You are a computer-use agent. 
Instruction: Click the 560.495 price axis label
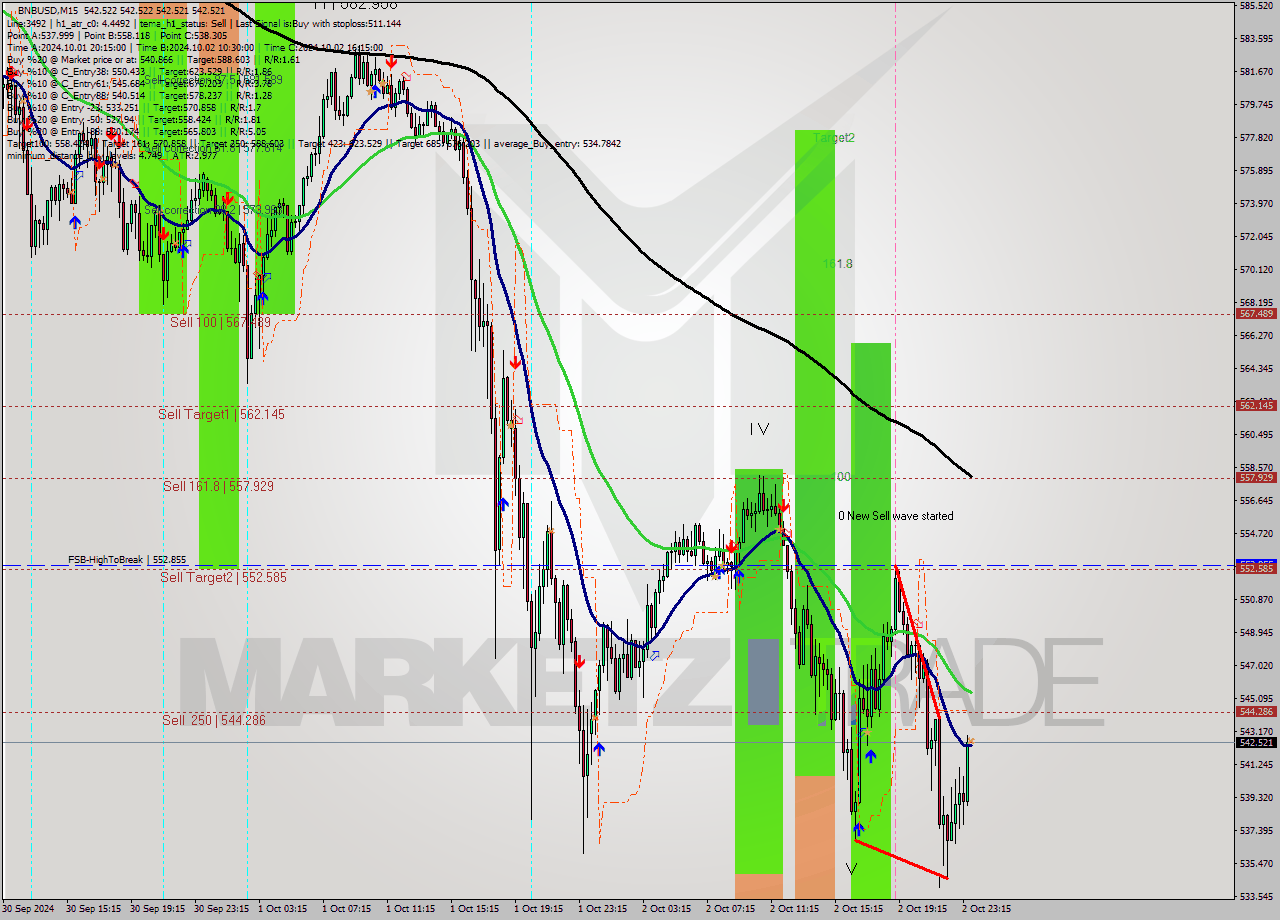(1256, 434)
